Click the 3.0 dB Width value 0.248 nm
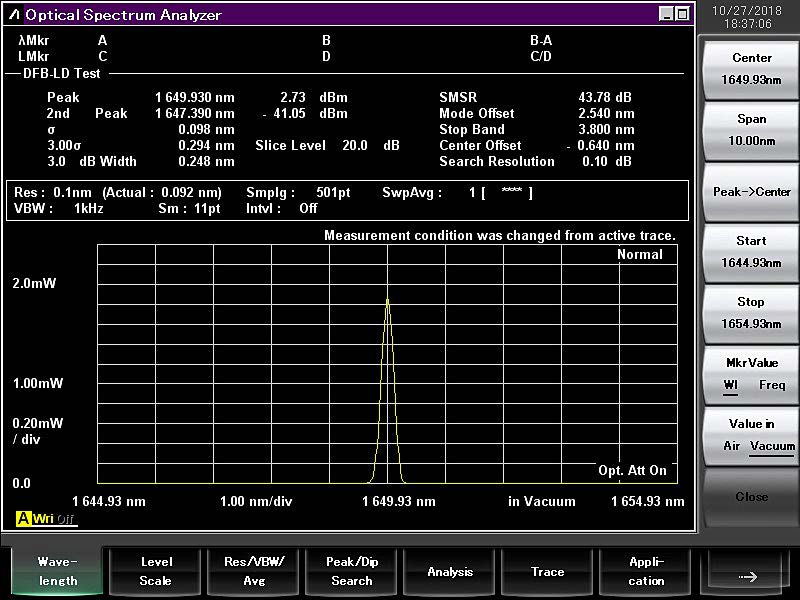Viewport: 800px width, 600px height. point(206,161)
